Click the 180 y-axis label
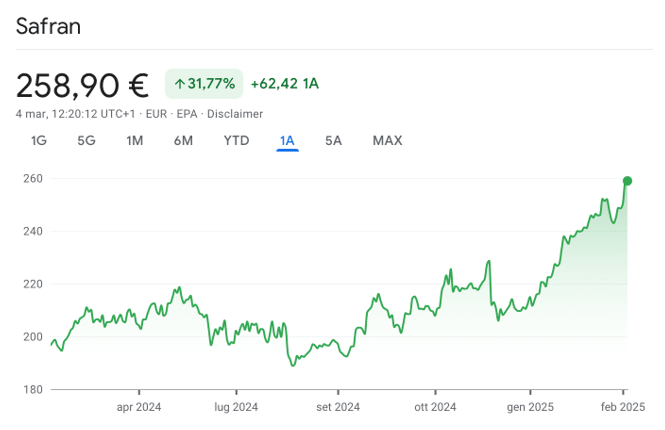 point(33,390)
